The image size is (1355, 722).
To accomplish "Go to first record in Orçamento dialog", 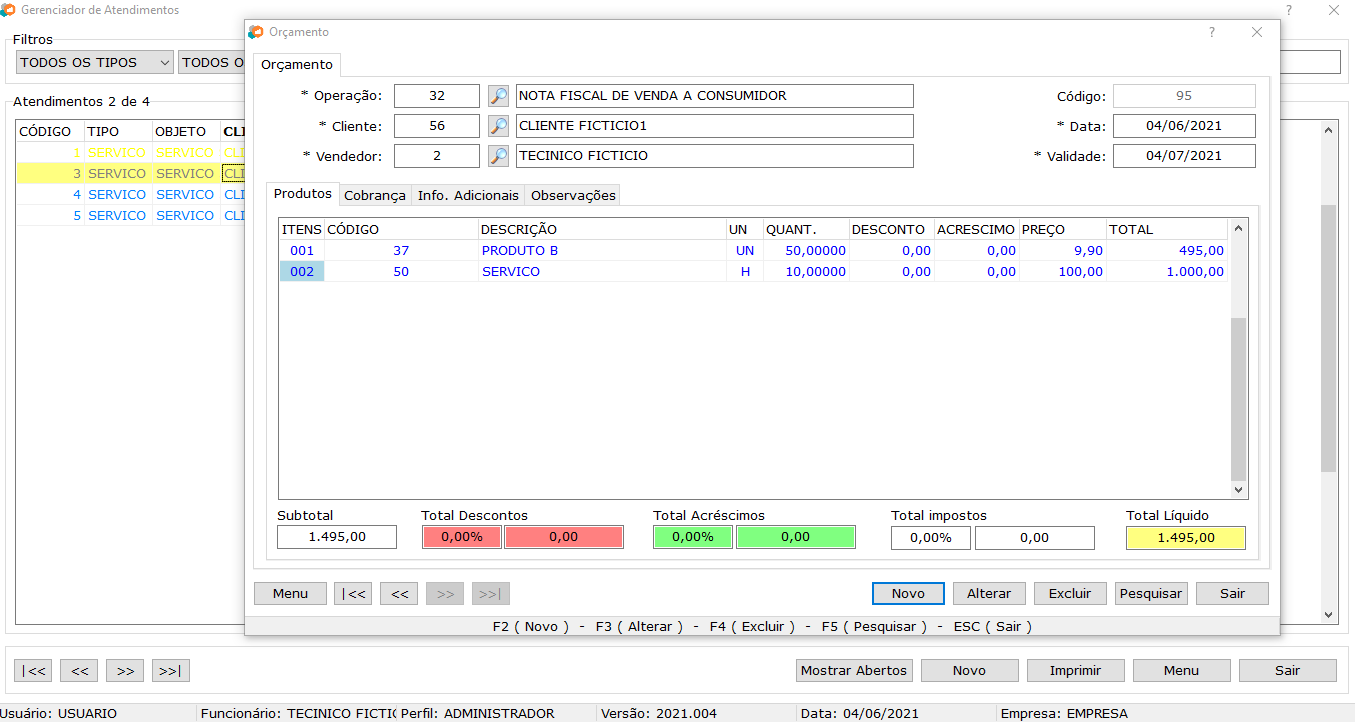I will click(x=353, y=594).
